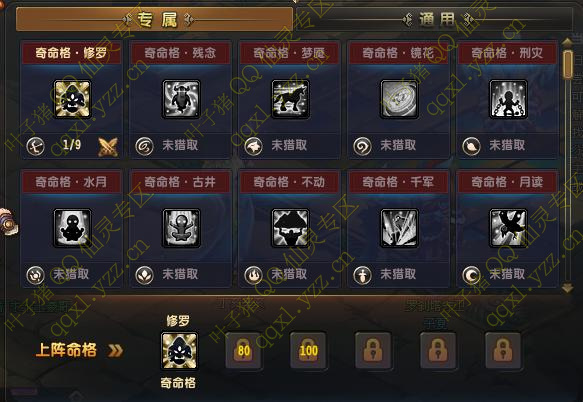Expand the 上阵命格 double-arrow
The height and width of the screenshot is (402, 583).
(115, 350)
